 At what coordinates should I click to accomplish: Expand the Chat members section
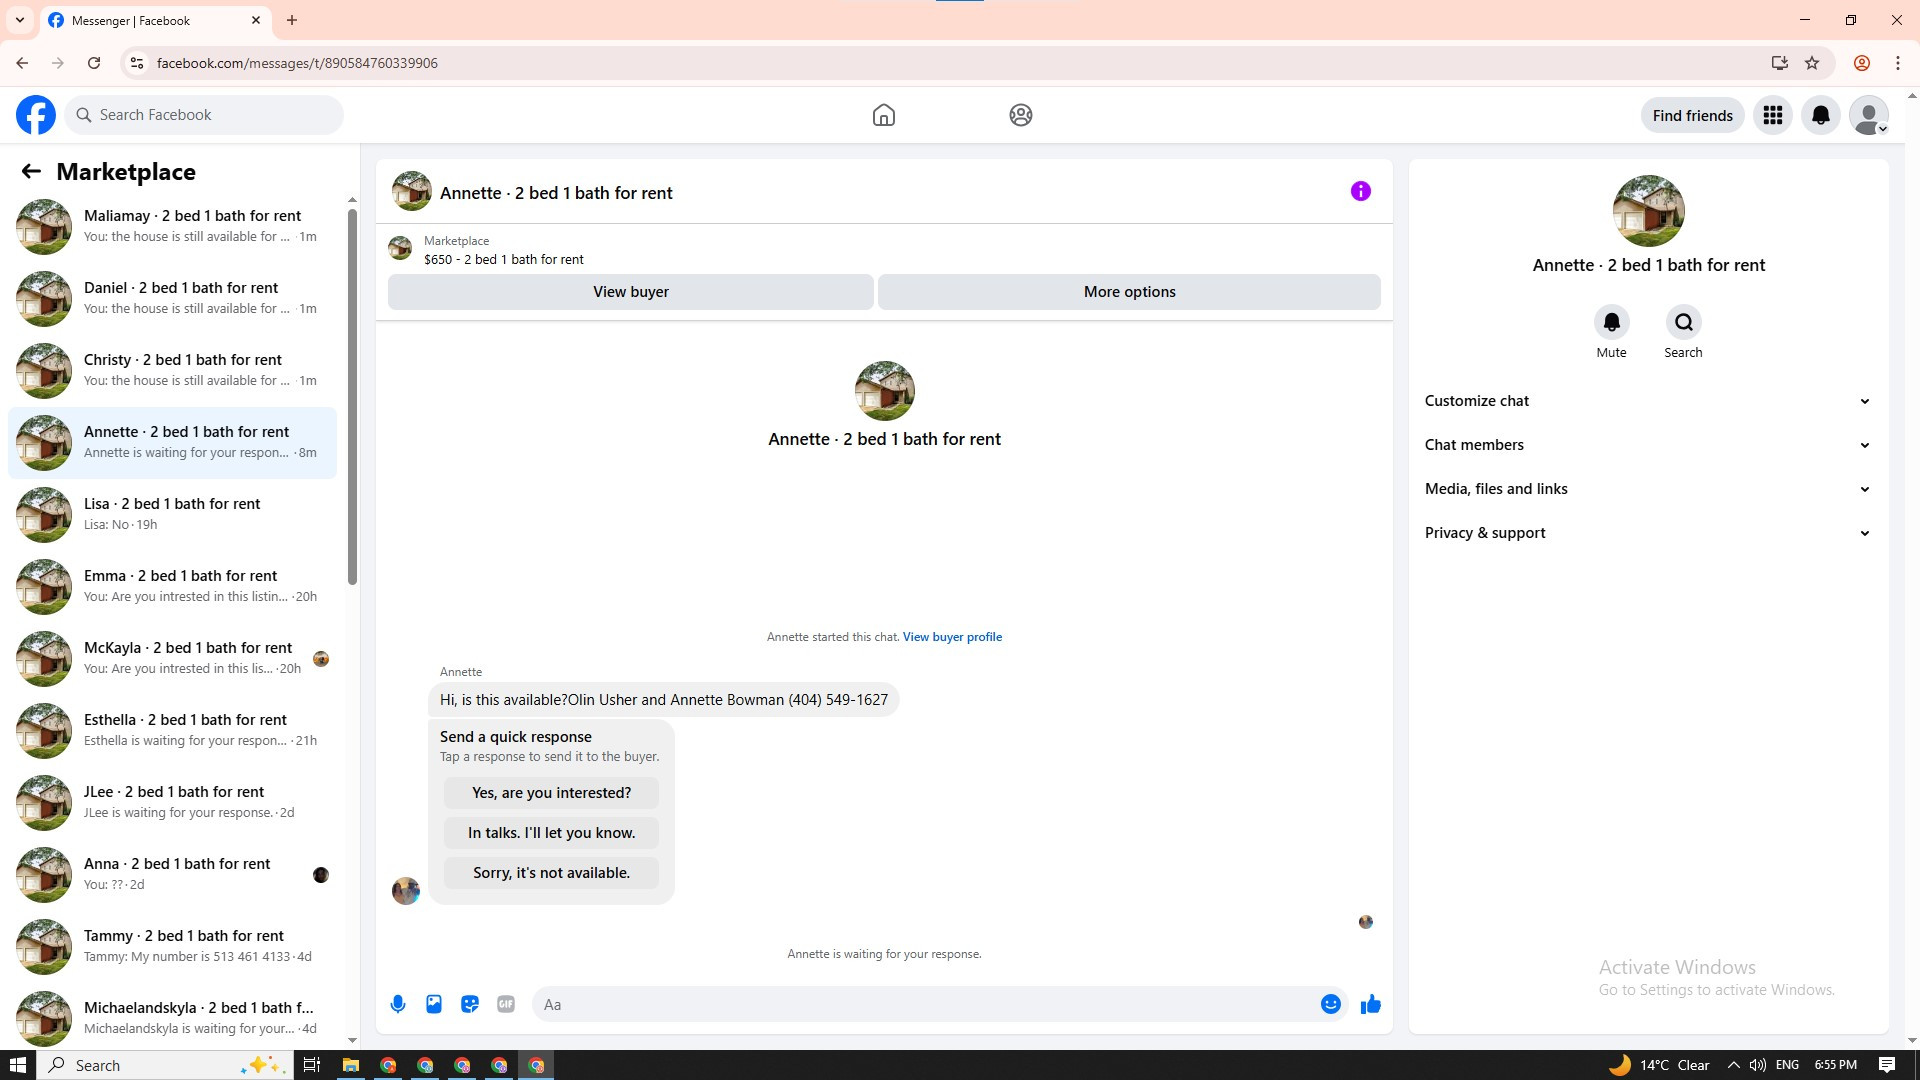click(x=1647, y=445)
